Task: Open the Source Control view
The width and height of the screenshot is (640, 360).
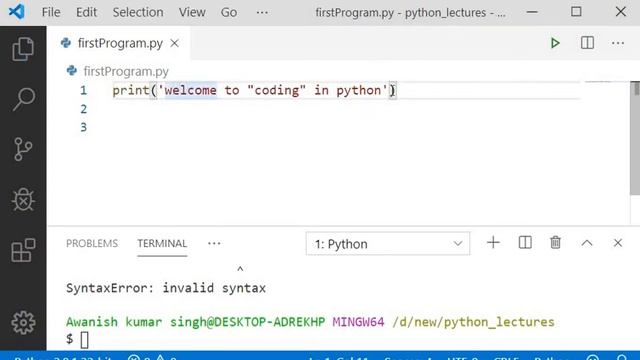Action: (23, 149)
